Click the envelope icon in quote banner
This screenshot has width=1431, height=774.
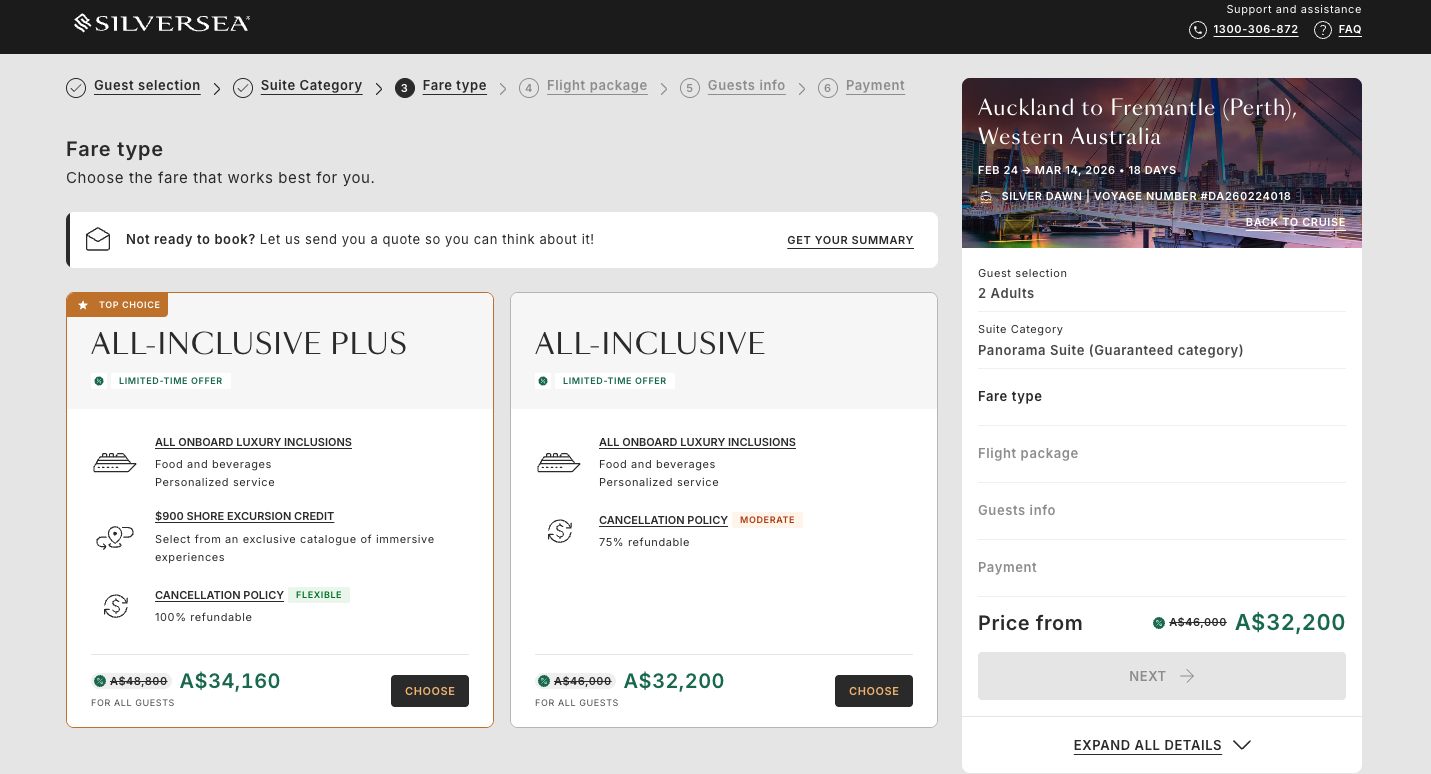coord(98,240)
